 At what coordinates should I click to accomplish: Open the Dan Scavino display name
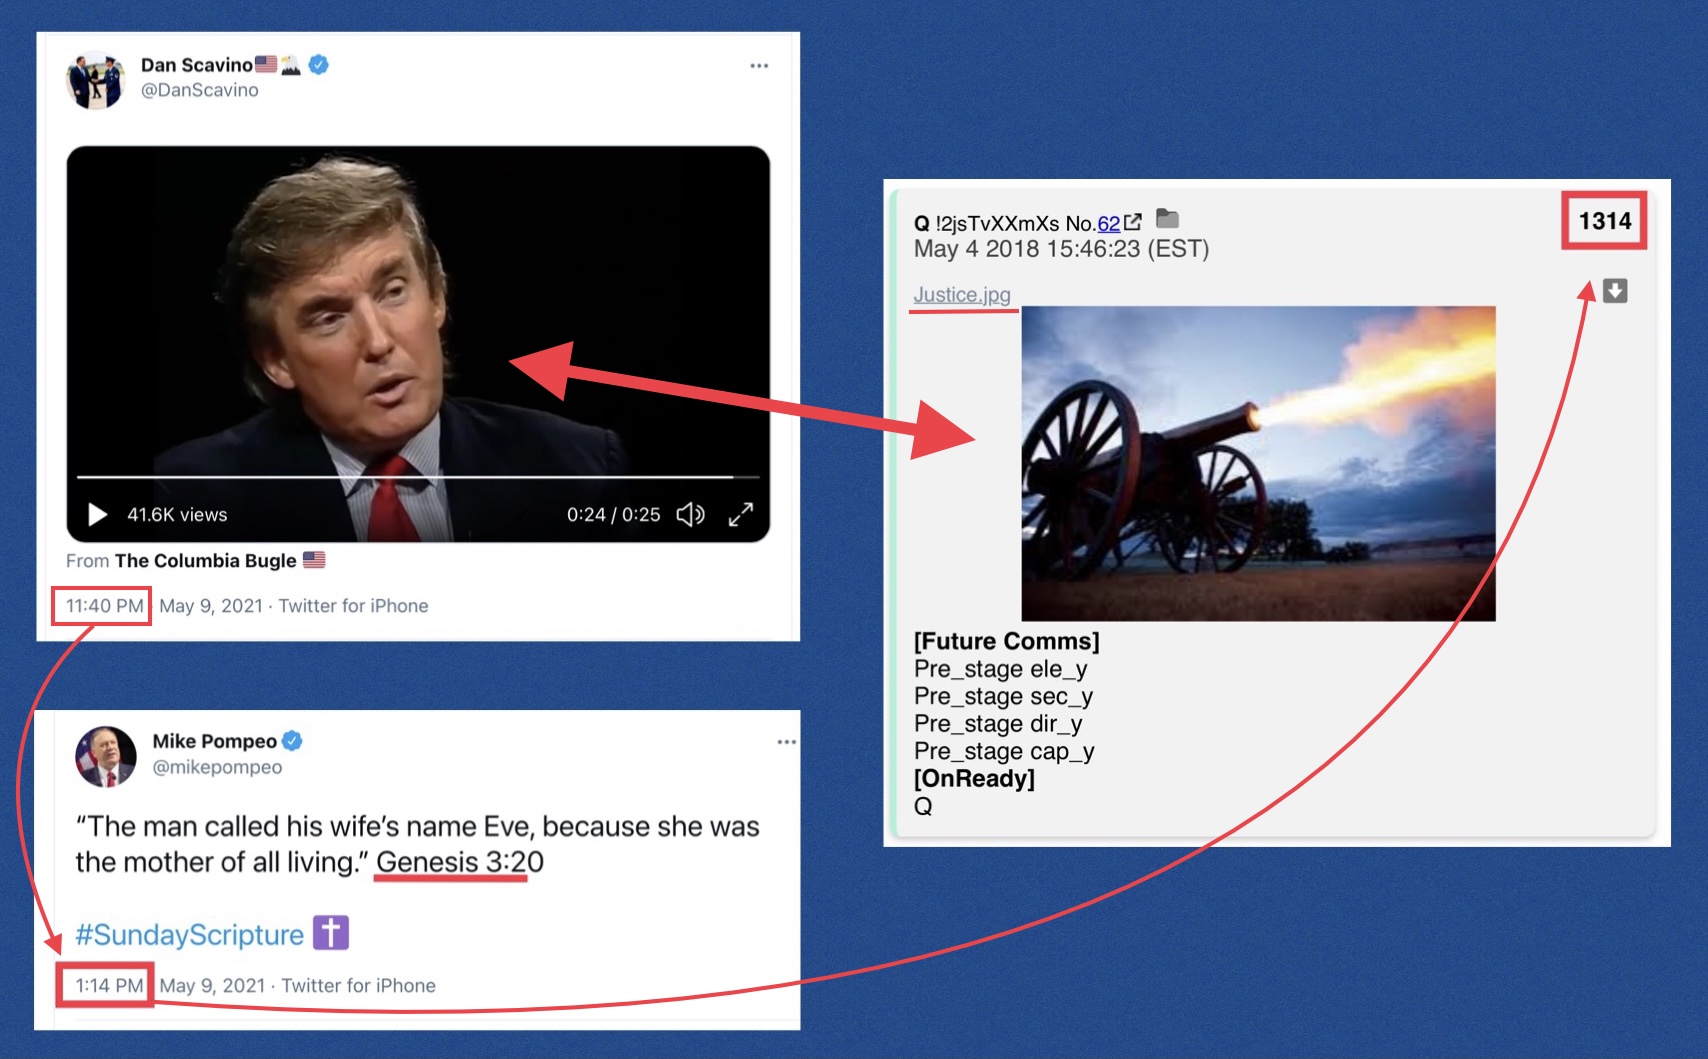tap(196, 65)
